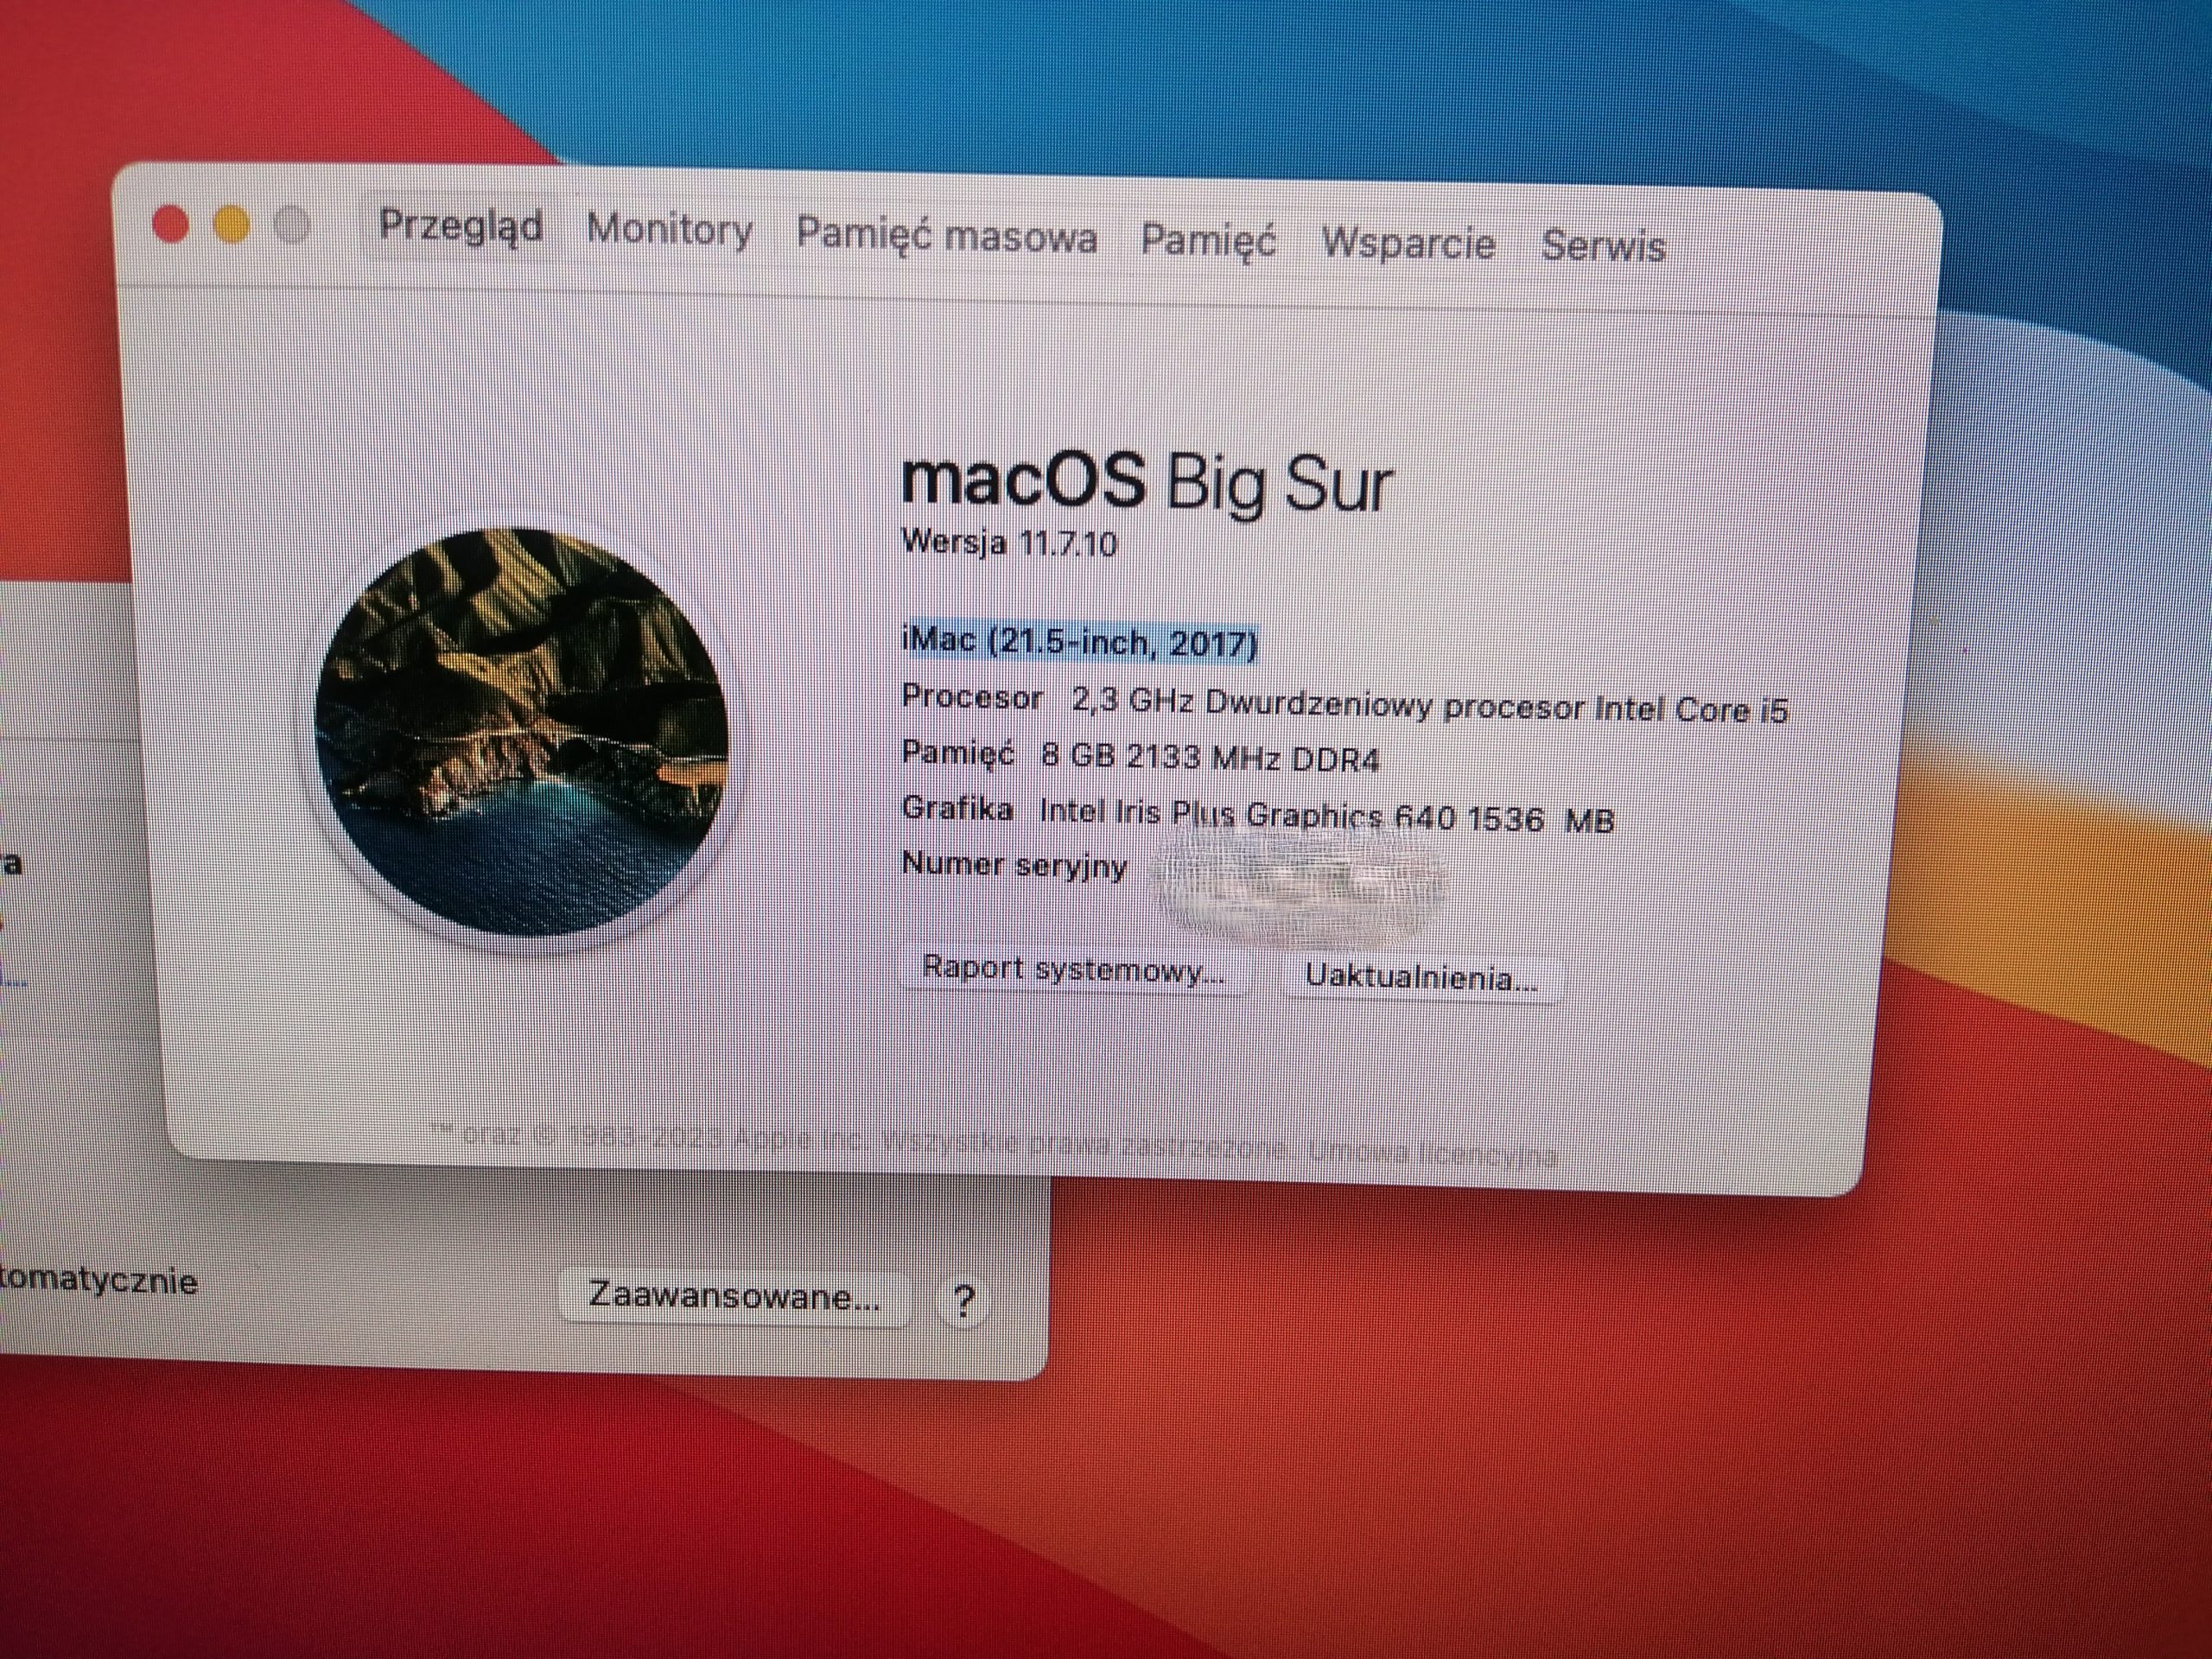2212x1659 pixels.
Task: Minimize window with the yellow button
Action: 232,225
